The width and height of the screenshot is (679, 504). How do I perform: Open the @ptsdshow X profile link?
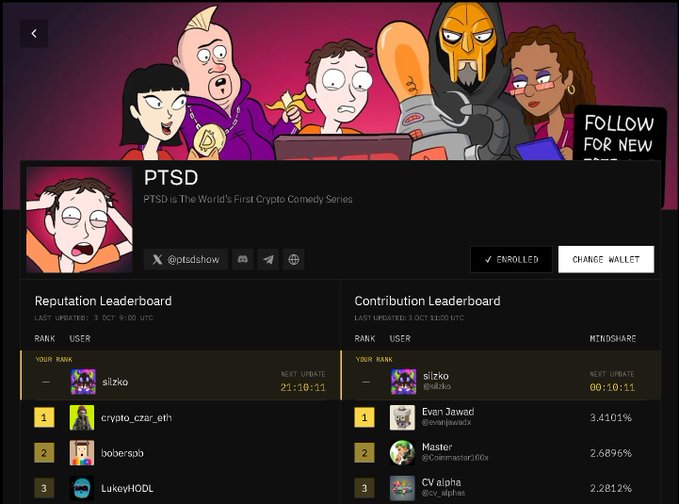tap(186, 259)
